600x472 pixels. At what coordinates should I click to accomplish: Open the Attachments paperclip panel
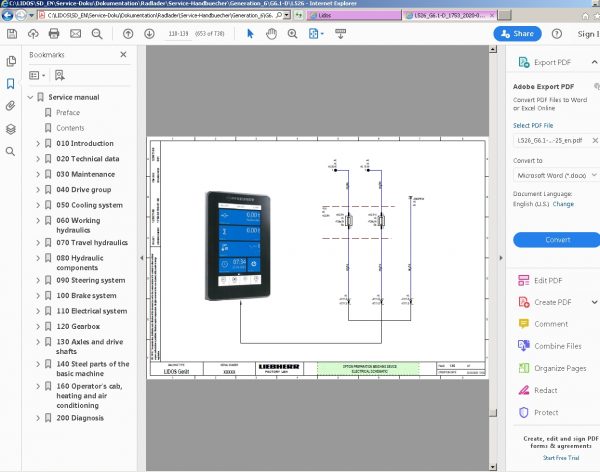tap(10, 106)
